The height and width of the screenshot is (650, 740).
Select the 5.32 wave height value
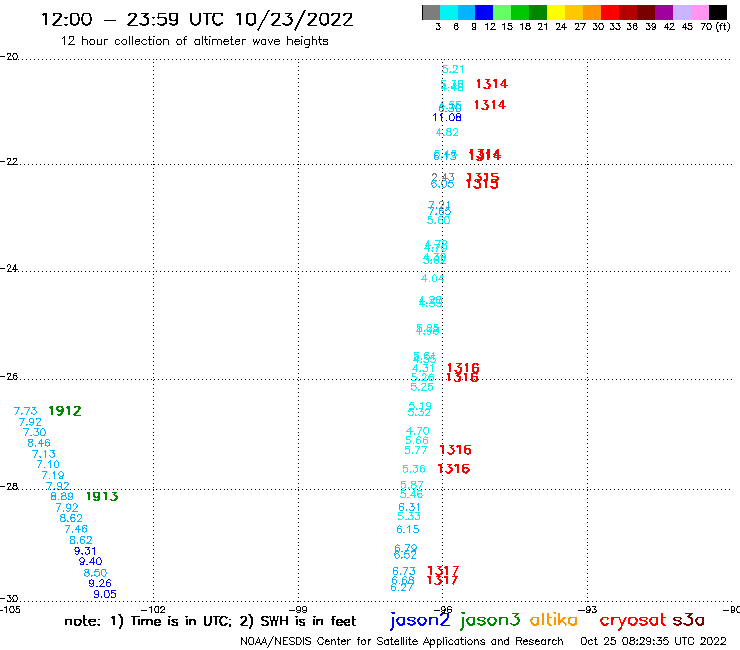click(419, 413)
